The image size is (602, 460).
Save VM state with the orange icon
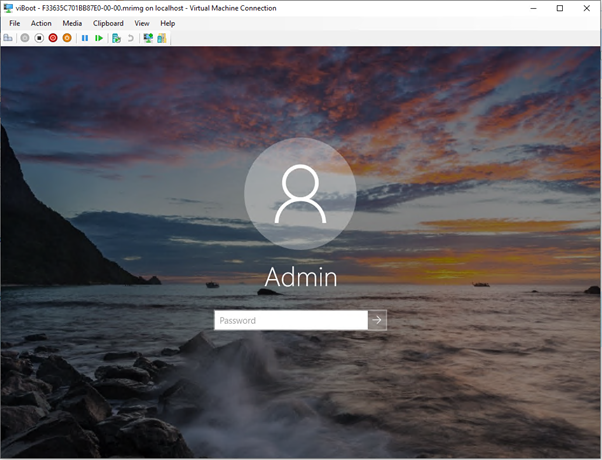pyautogui.click(x=67, y=38)
